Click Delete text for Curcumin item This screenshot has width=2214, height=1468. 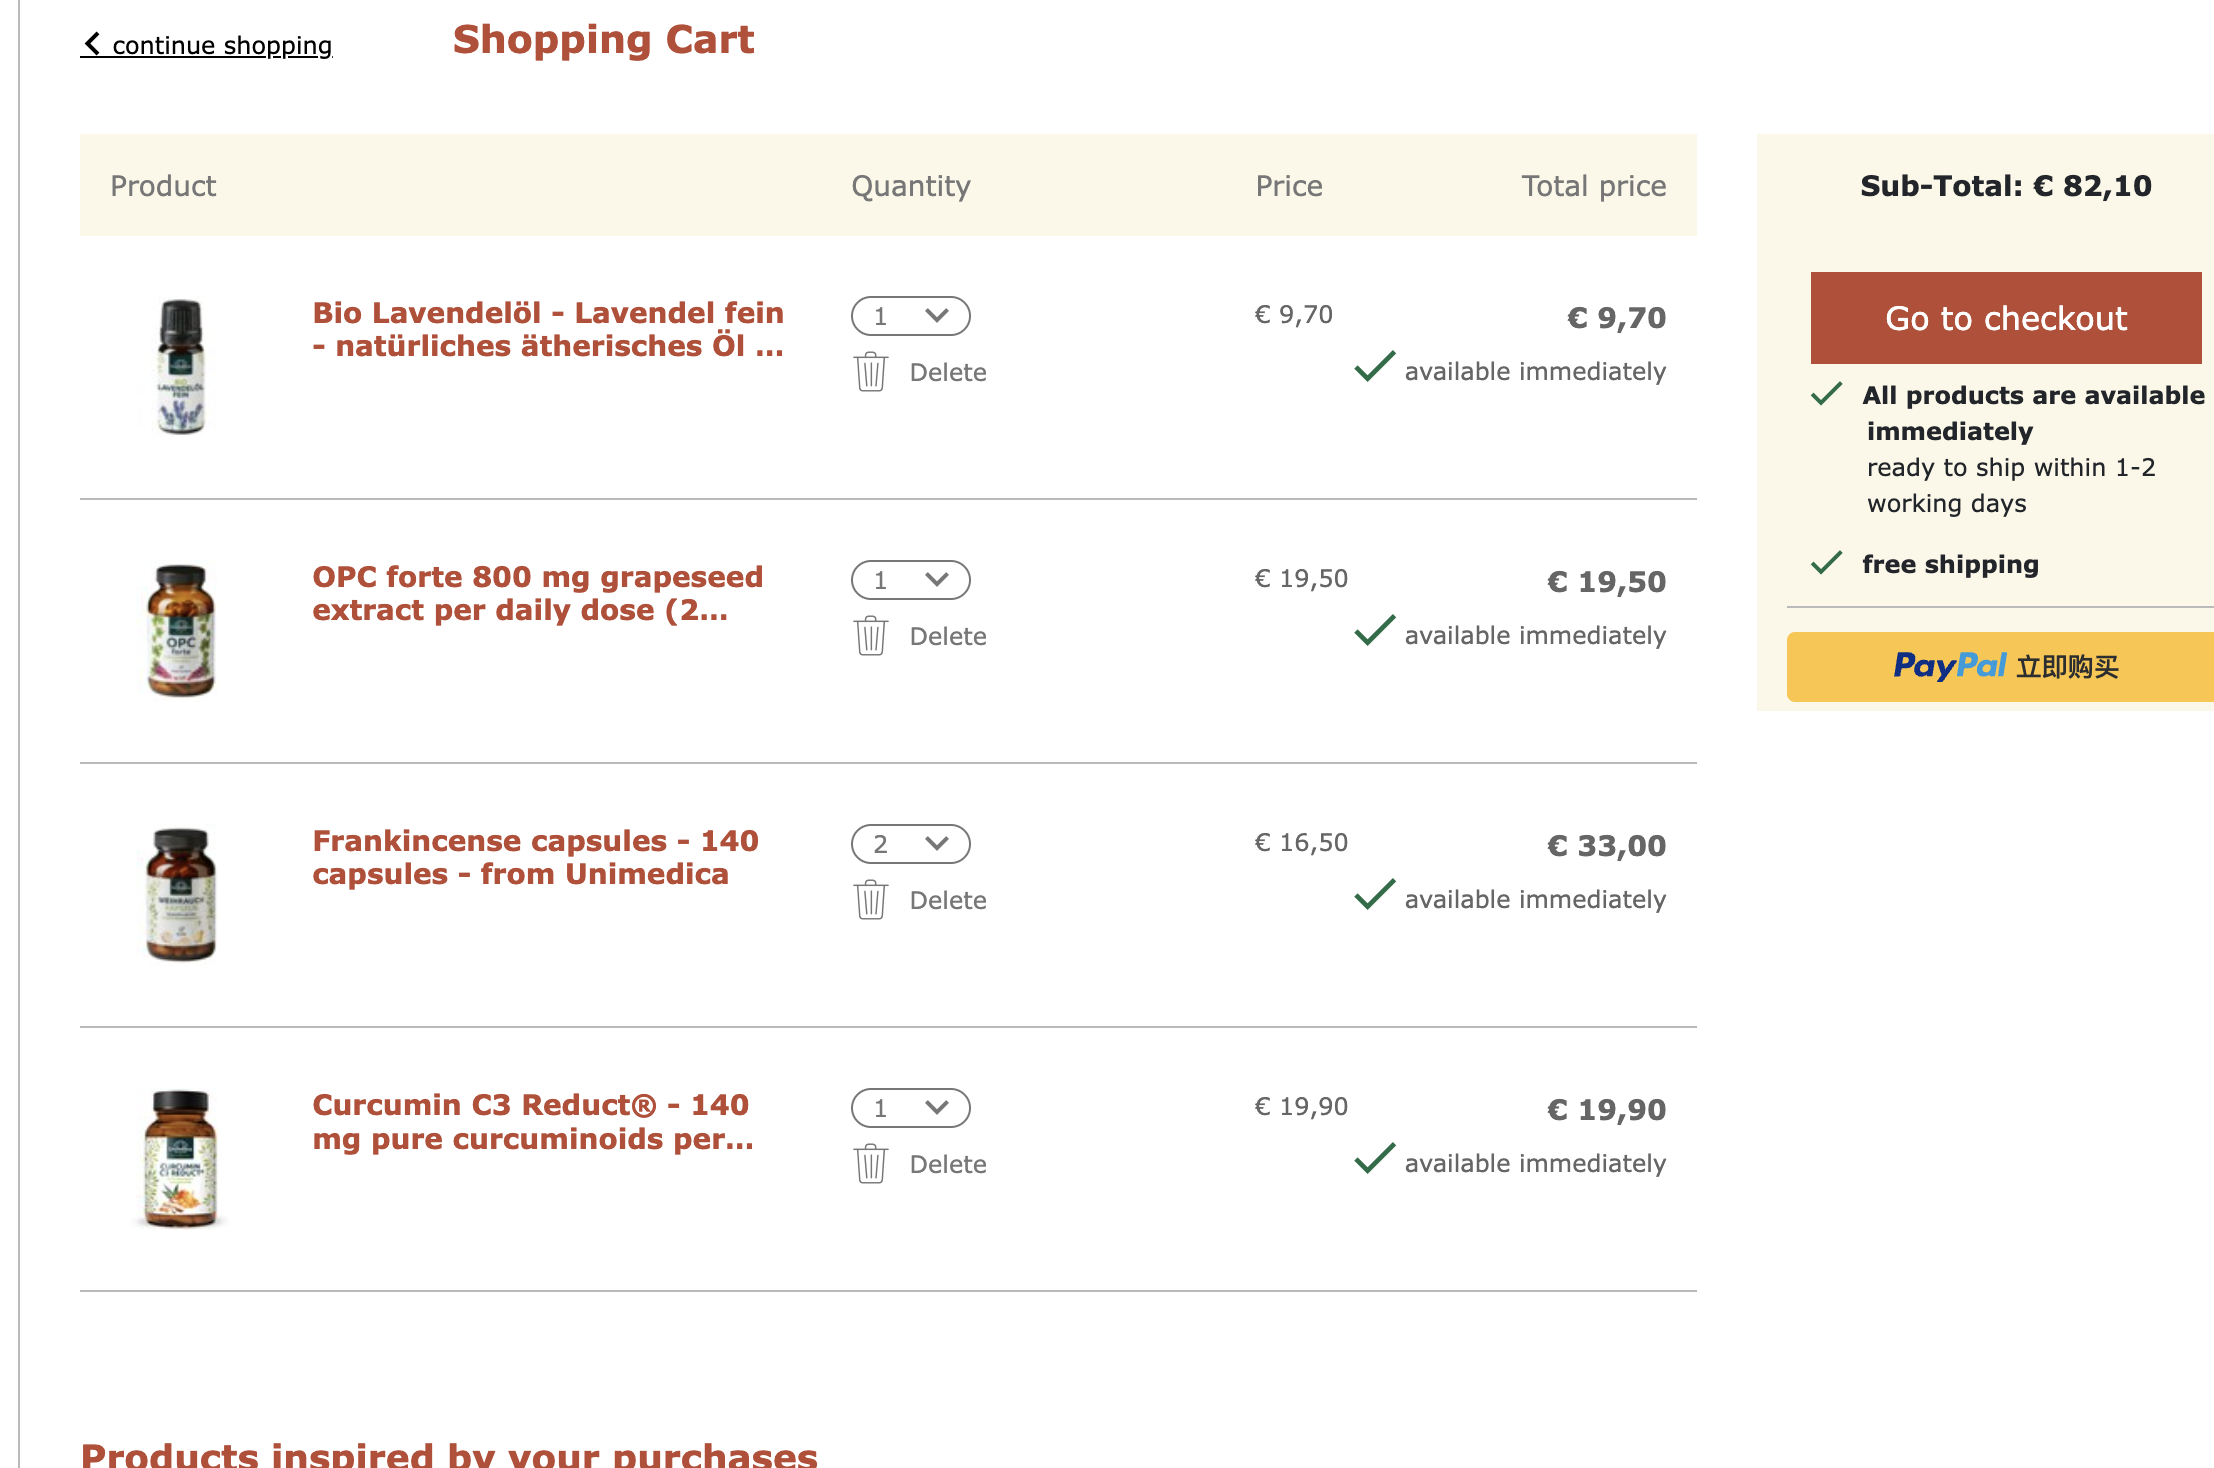[x=948, y=1164]
